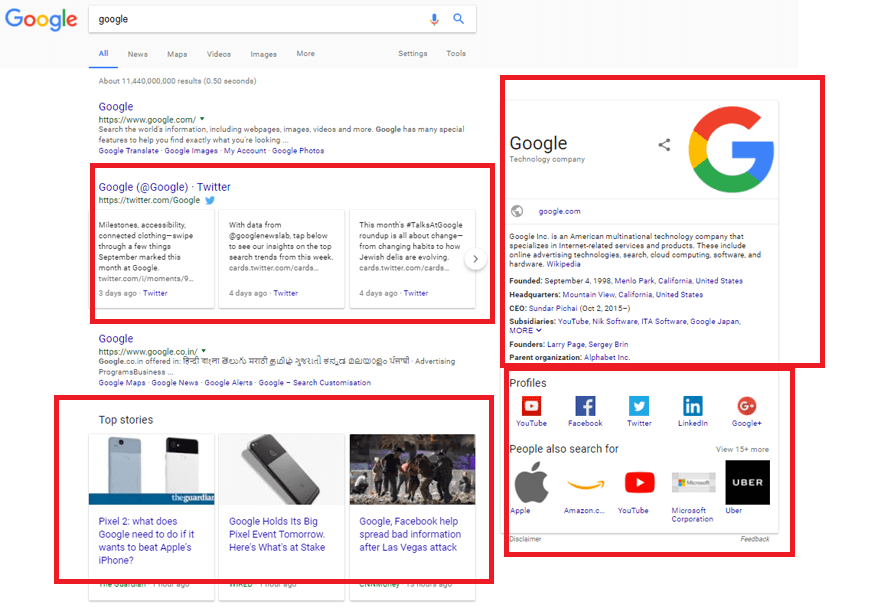Open the Wikipedia link in the description
872x608 pixels.
(x=563, y=264)
